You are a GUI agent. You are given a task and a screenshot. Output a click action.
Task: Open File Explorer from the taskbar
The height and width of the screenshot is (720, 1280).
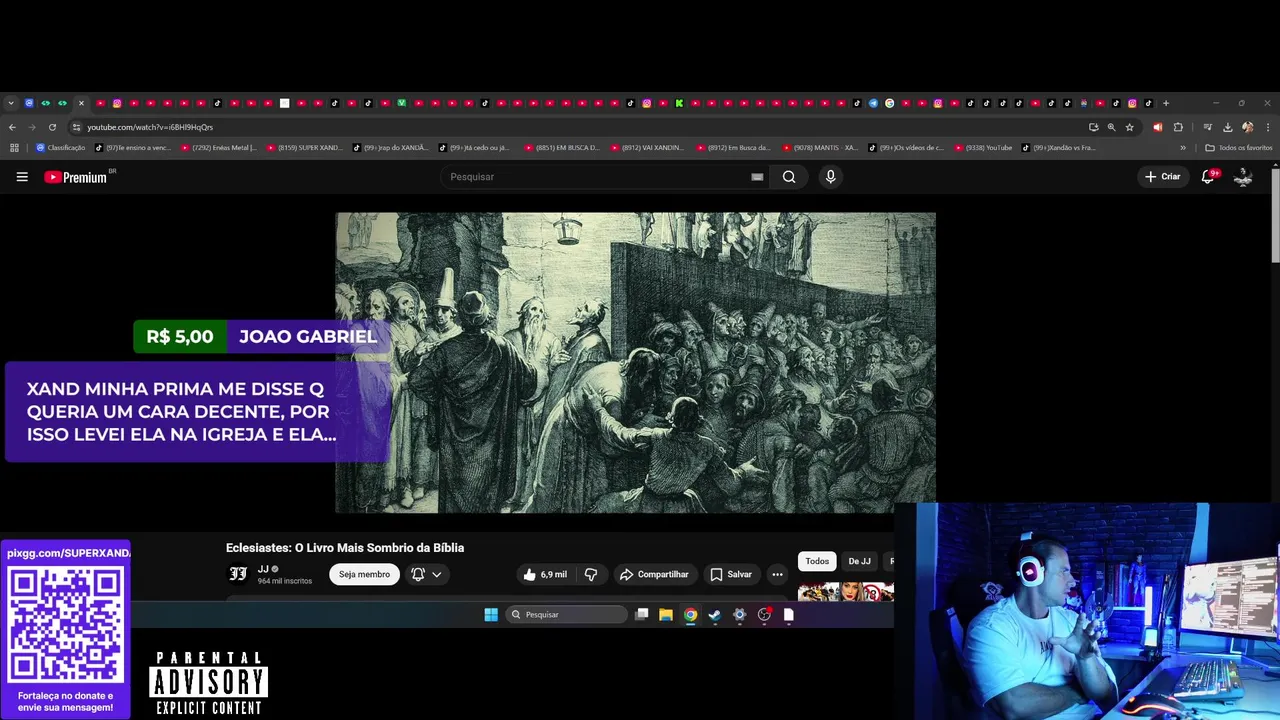[665, 615]
